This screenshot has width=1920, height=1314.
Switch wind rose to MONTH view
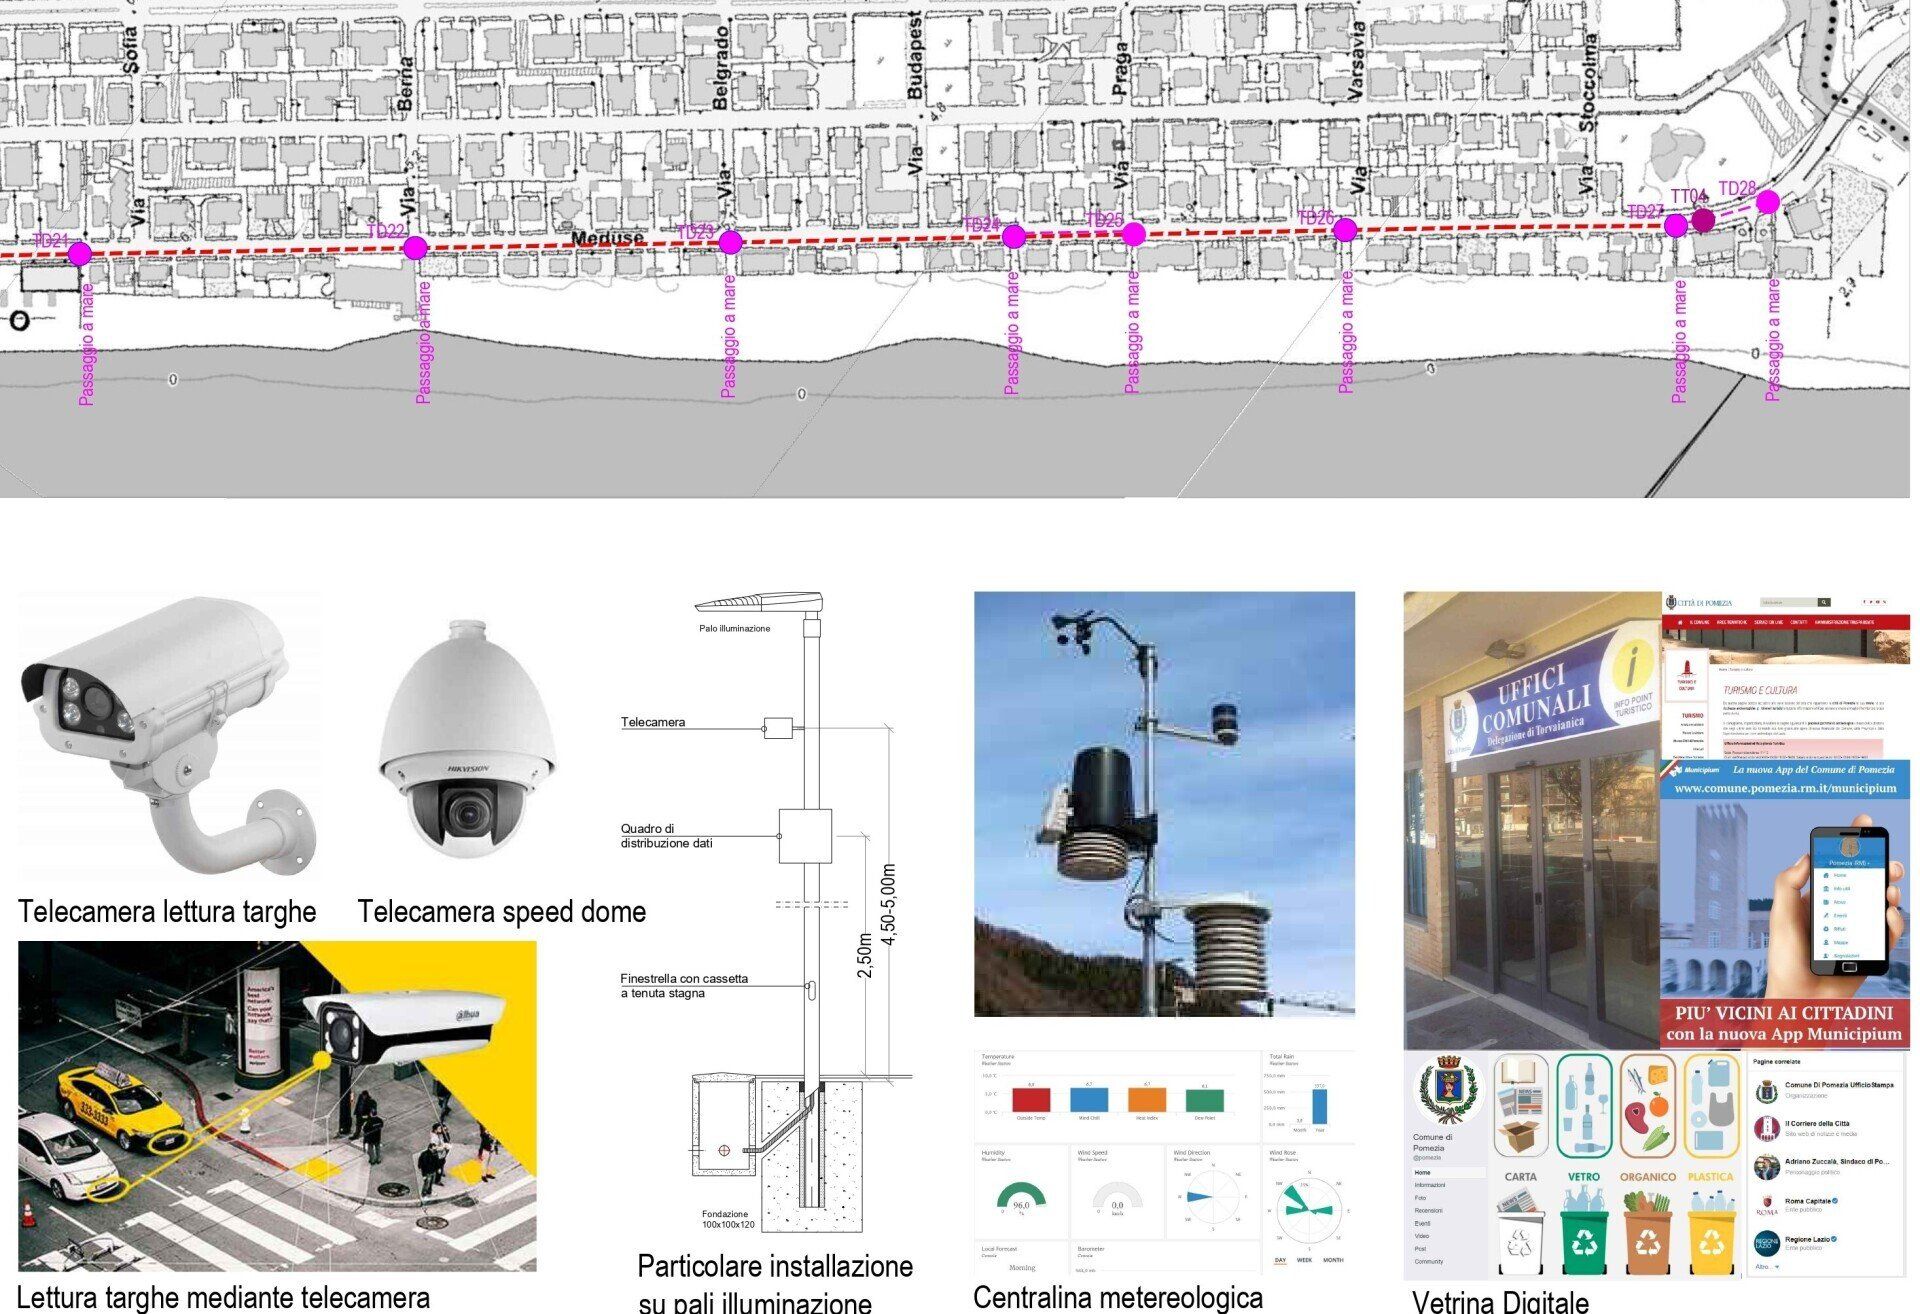tap(1333, 1260)
